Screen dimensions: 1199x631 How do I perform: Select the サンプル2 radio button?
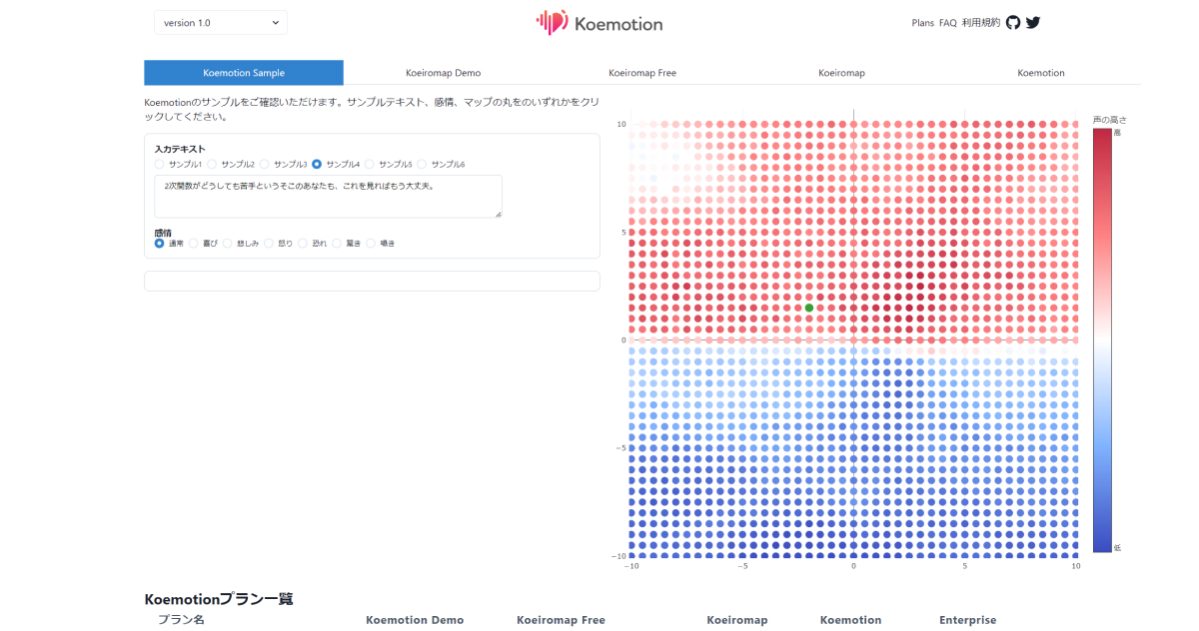click(x=212, y=164)
